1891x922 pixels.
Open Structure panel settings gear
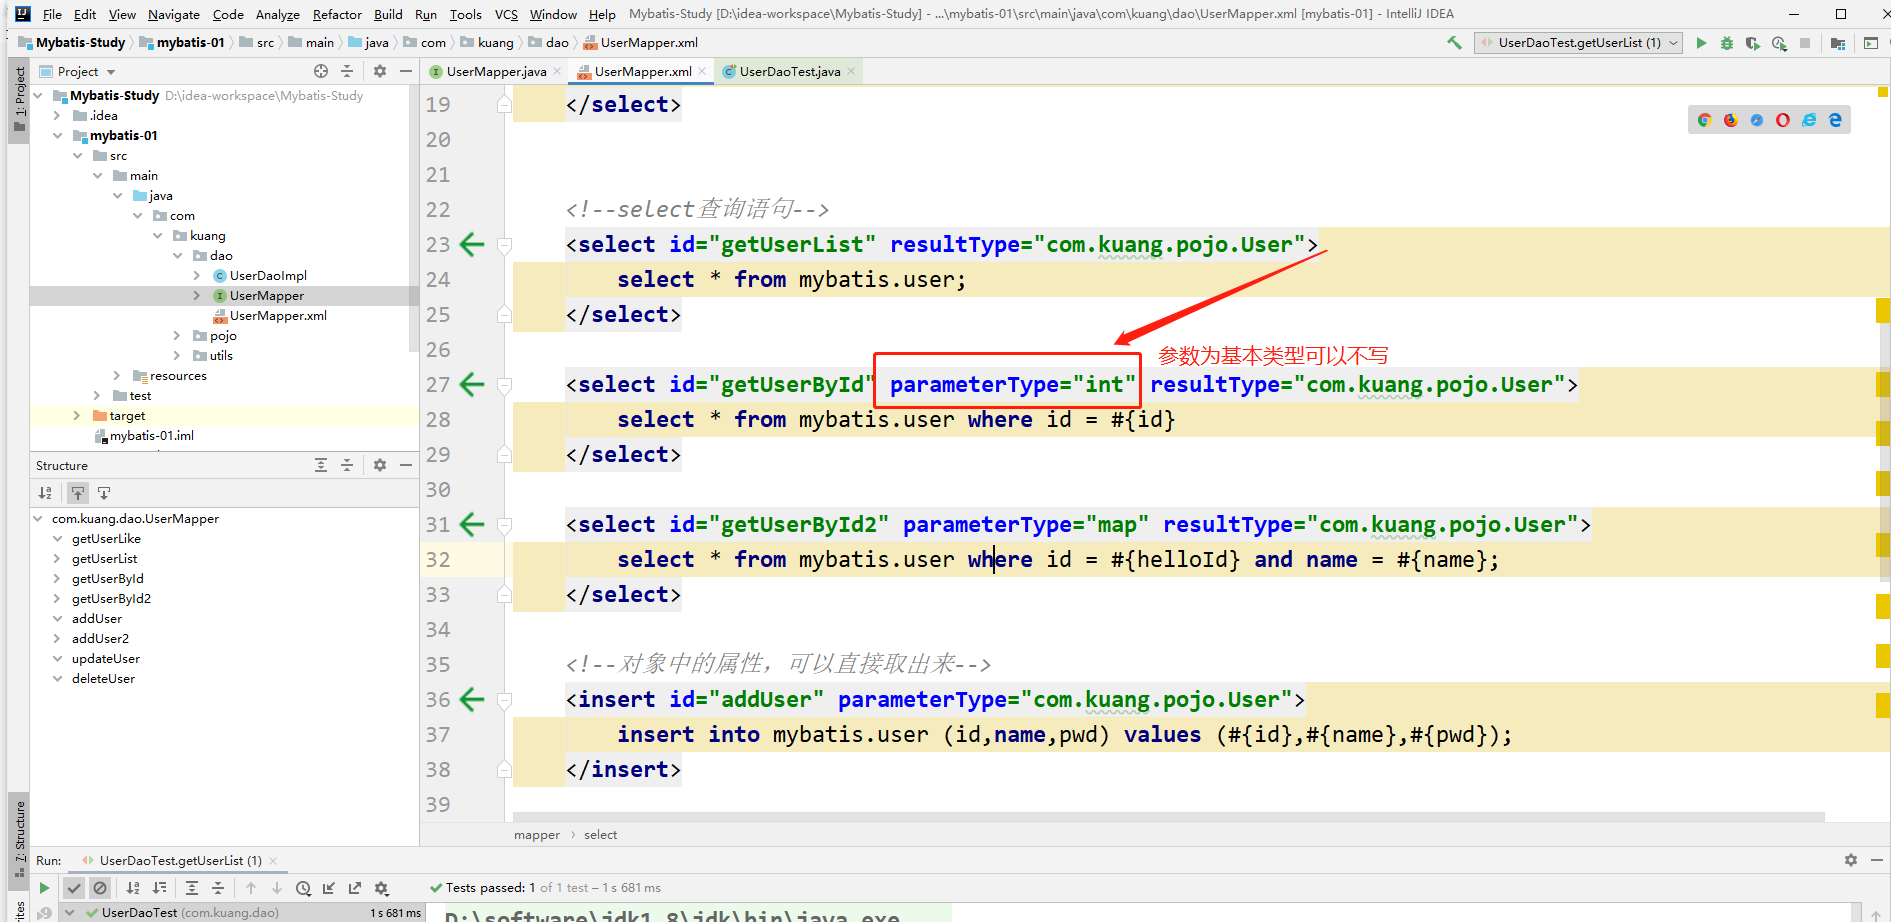pos(380,465)
